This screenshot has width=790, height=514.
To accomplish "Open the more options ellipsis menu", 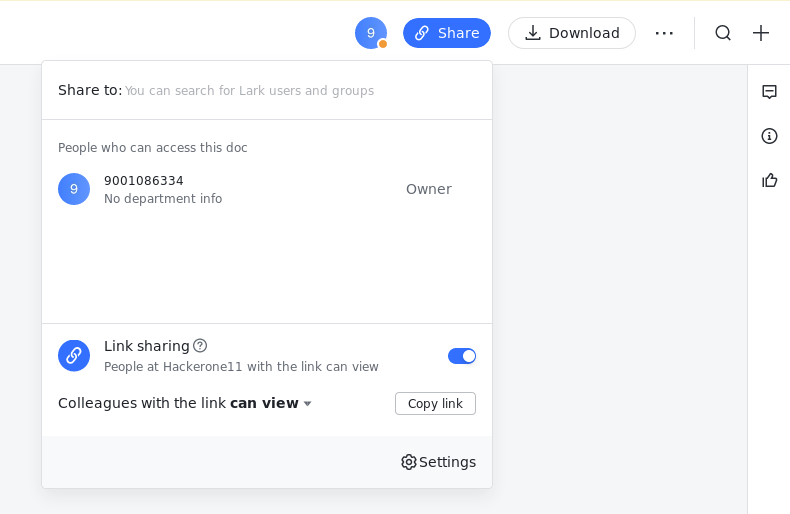I will click(x=664, y=33).
